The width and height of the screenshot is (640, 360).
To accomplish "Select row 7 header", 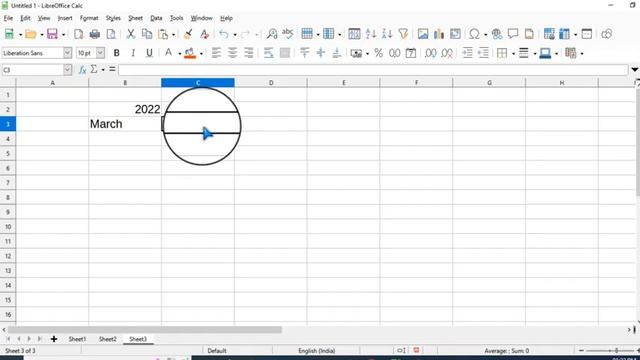I will click(8, 183).
